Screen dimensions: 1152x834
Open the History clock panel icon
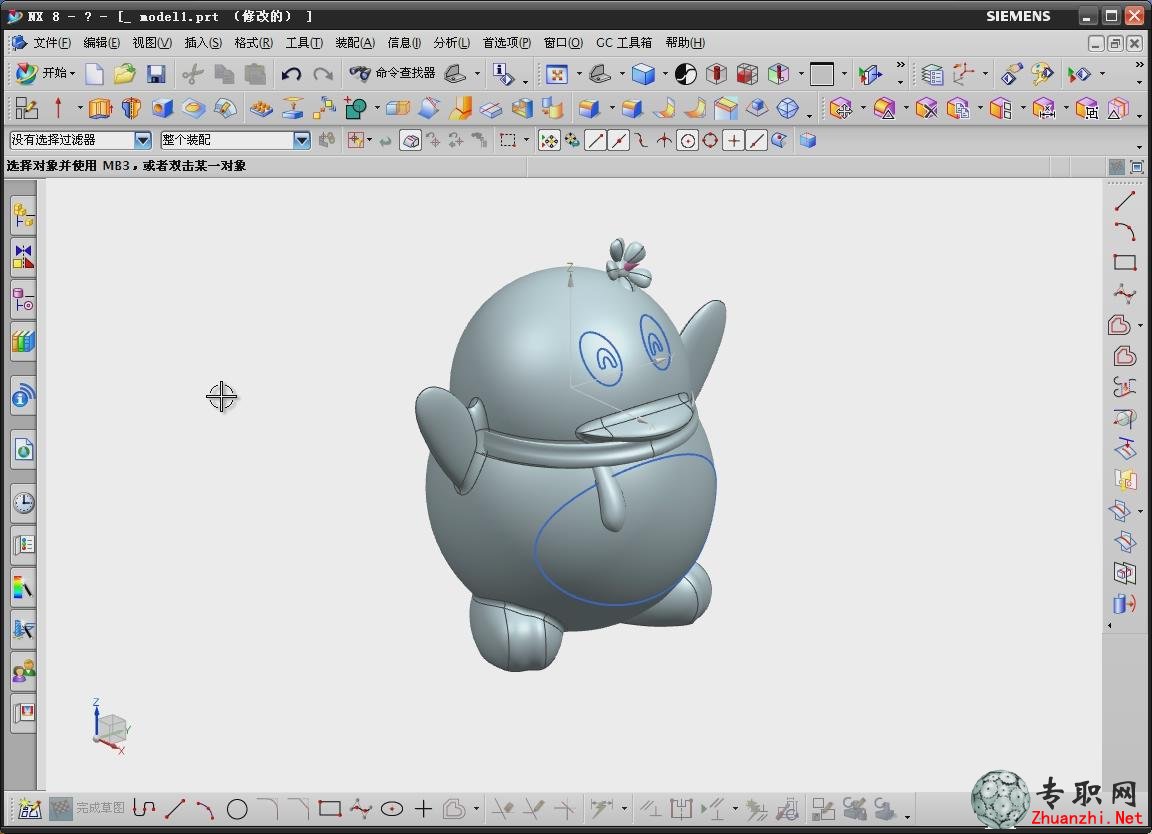[x=24, y=503]
